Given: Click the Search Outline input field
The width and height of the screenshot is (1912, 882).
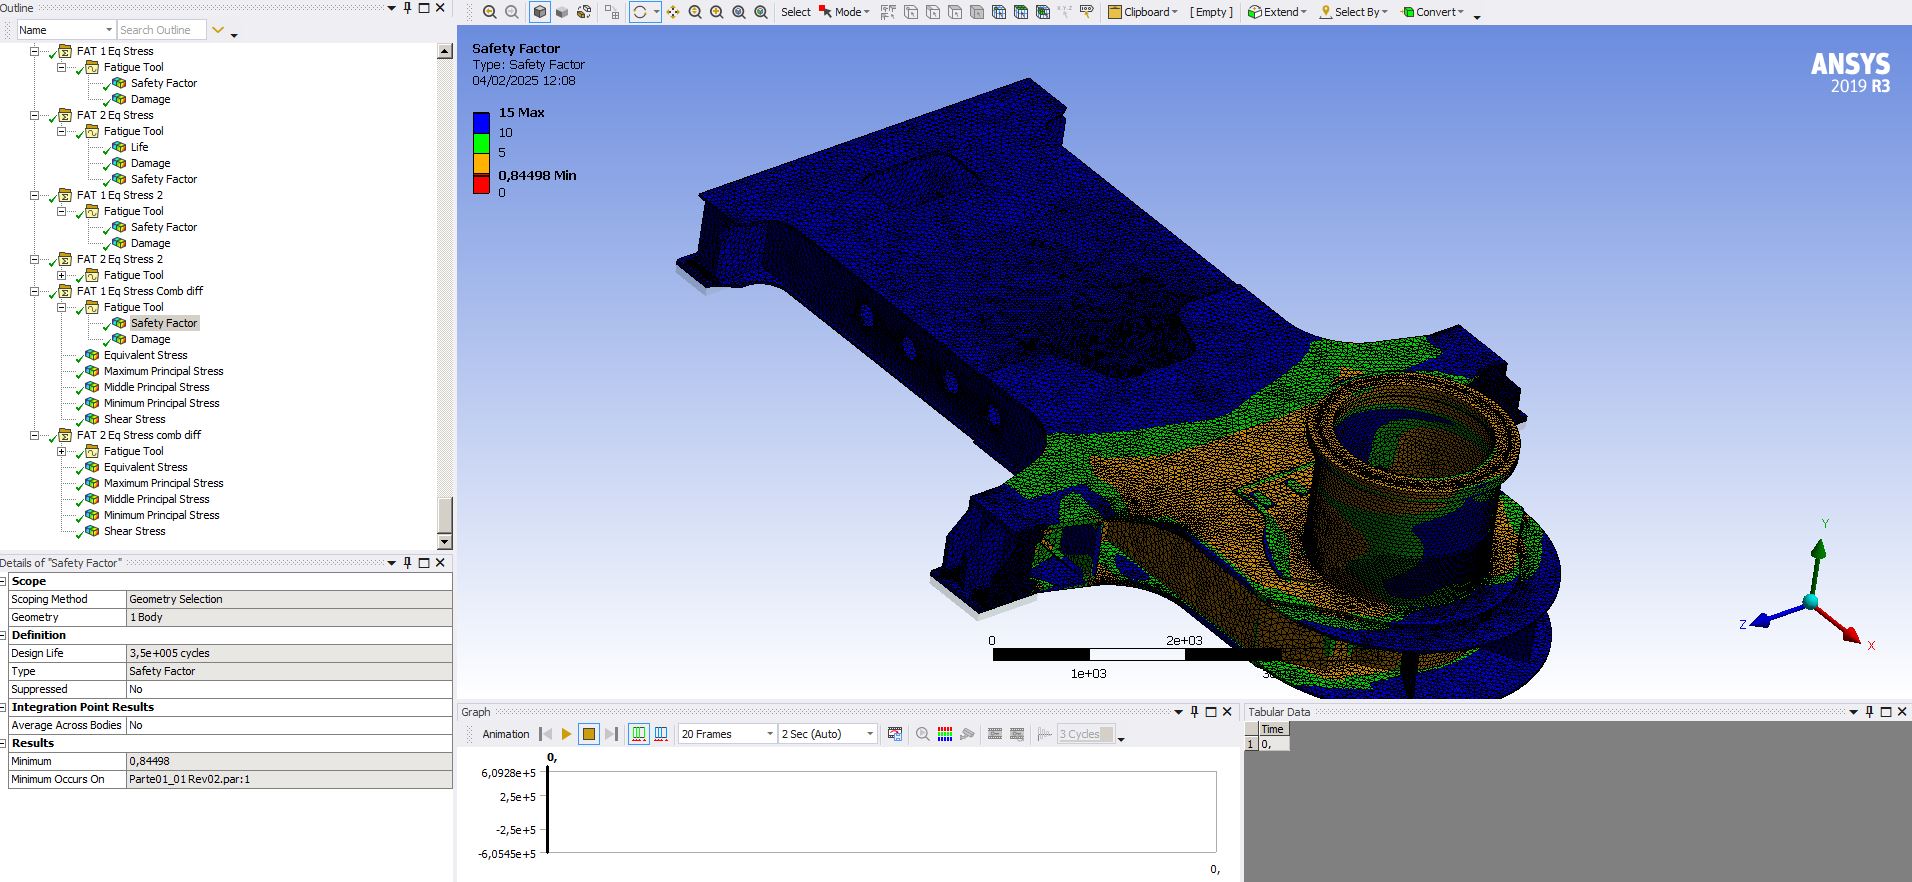Looking at the screenshot, I should pyautogui.click(x=160, y=30).
